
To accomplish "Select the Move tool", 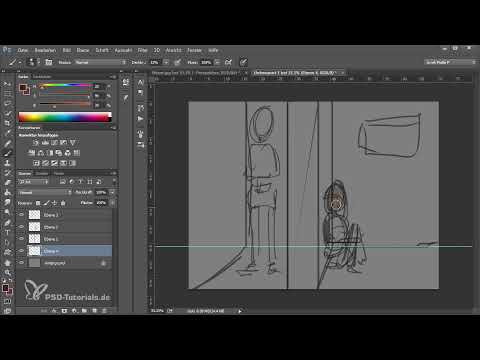I will tap(7, 84).
